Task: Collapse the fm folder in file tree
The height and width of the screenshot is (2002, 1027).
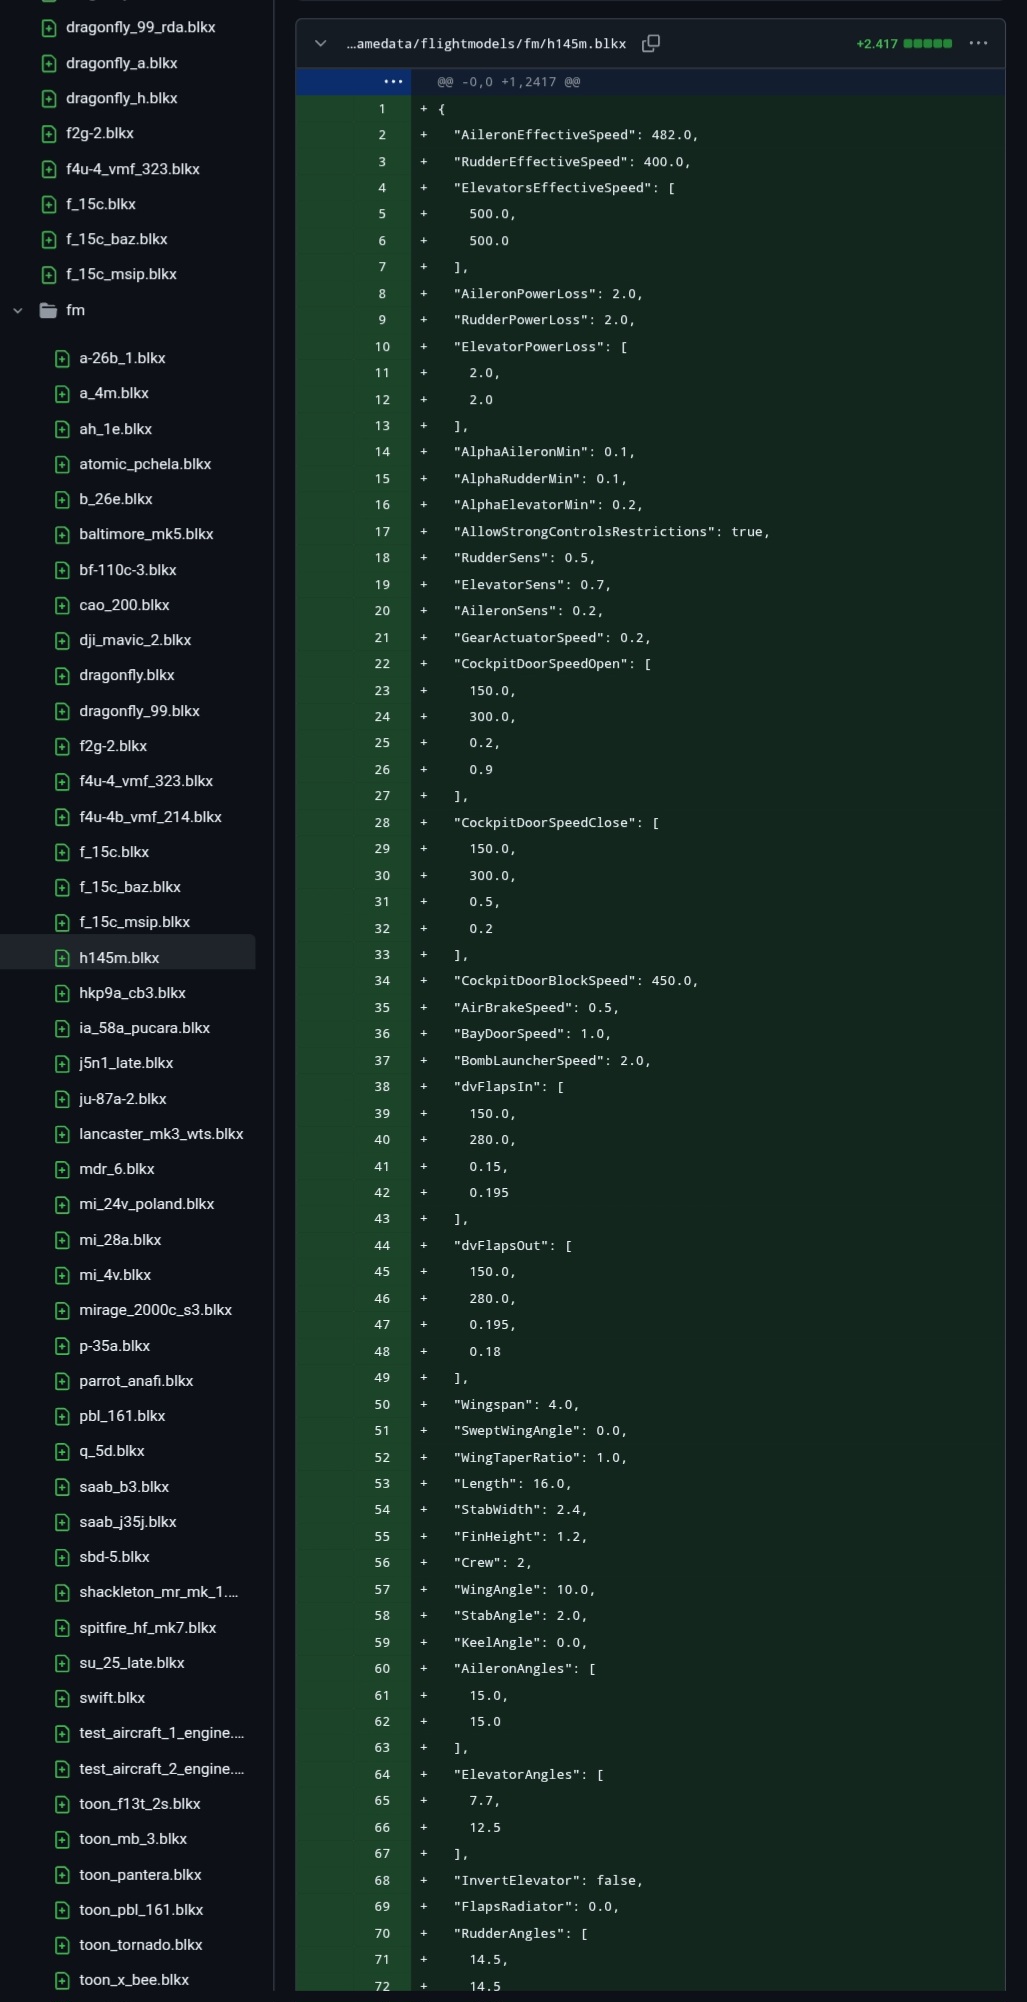Action: tap(18, 310)
